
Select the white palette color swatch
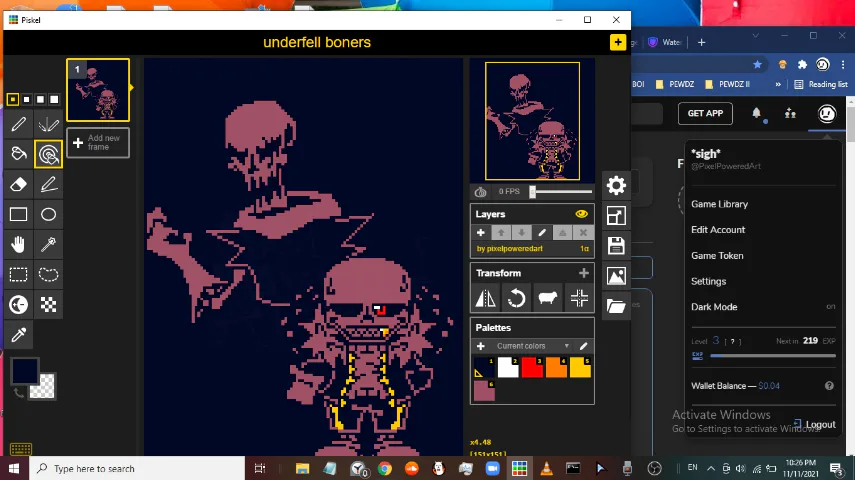(x=508, y=368)
